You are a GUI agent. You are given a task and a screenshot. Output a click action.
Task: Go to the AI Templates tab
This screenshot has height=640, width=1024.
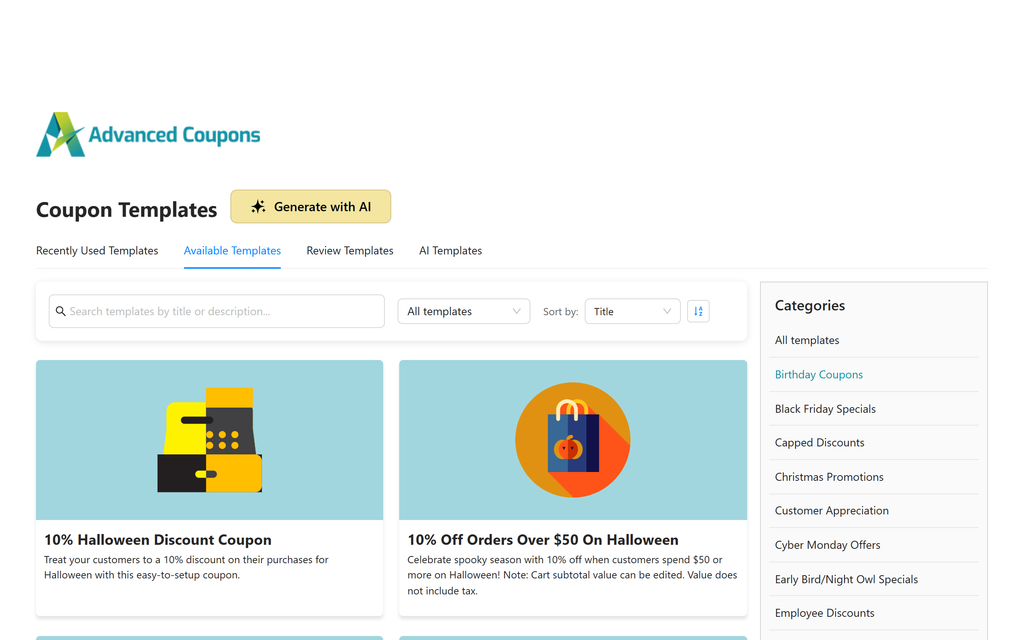(451, 251)
